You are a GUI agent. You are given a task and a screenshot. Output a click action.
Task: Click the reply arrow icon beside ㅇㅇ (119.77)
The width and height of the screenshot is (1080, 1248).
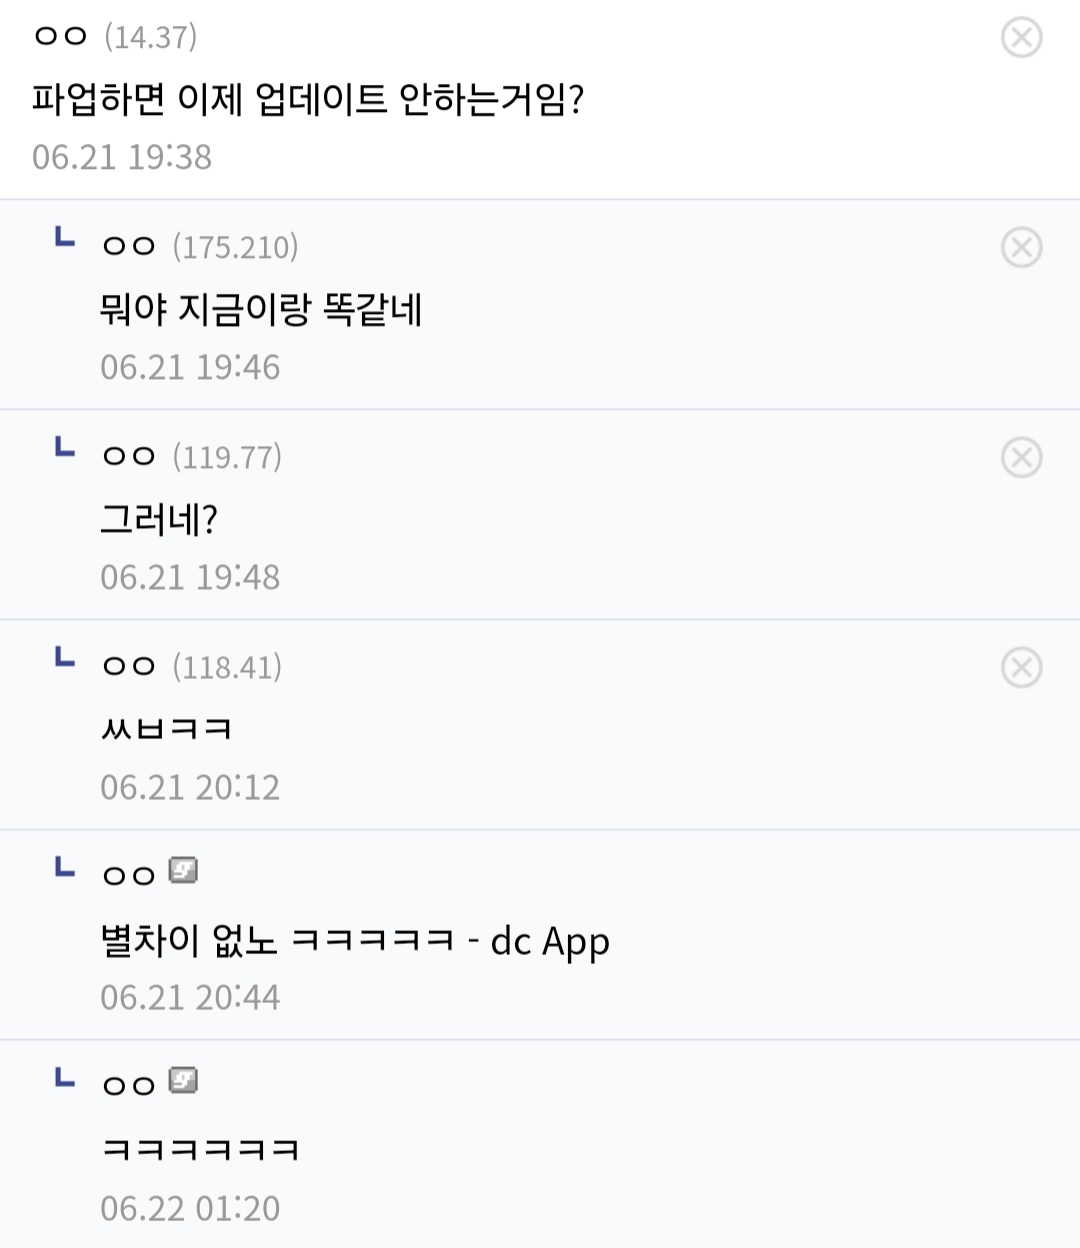pos(65,448)
